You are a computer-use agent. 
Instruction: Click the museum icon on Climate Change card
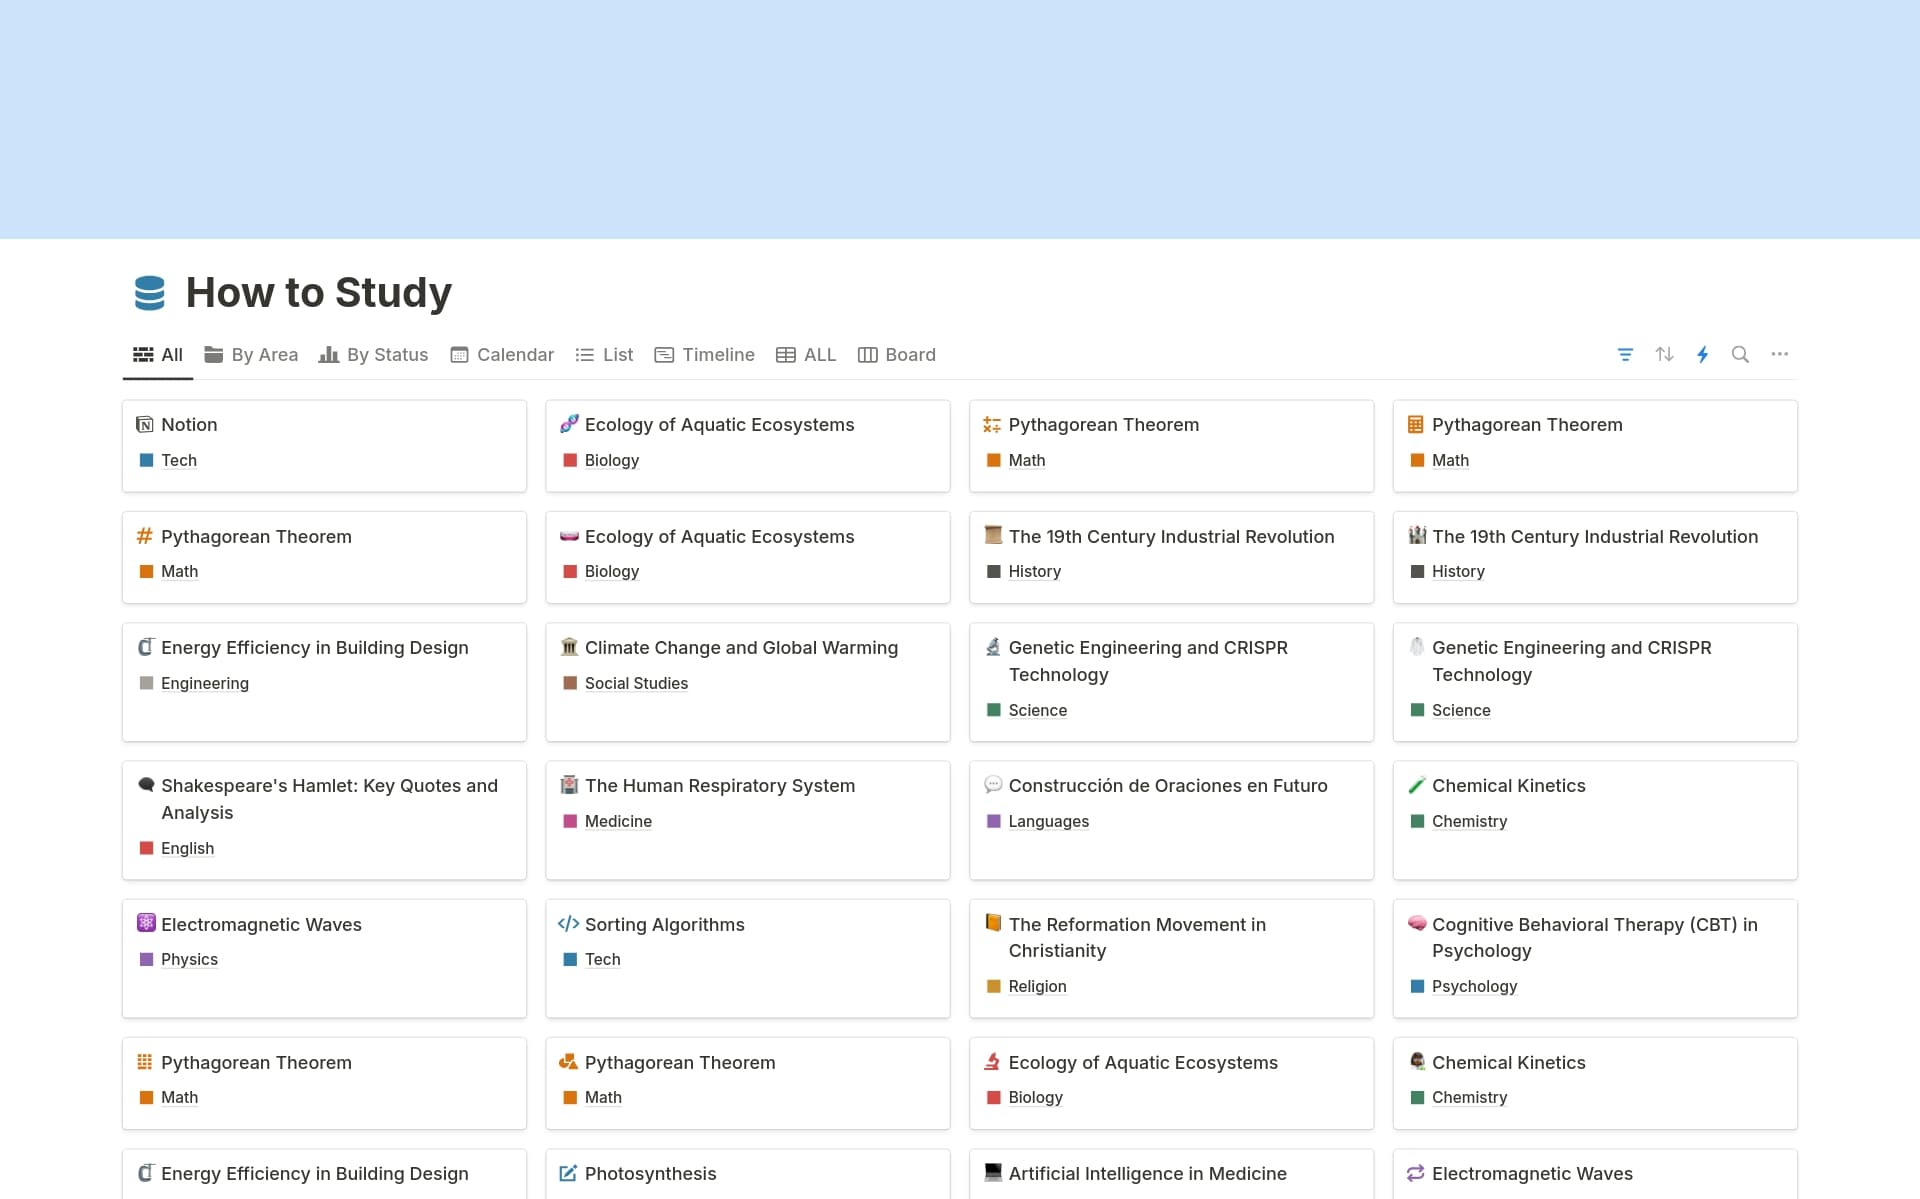coord(568,647)
